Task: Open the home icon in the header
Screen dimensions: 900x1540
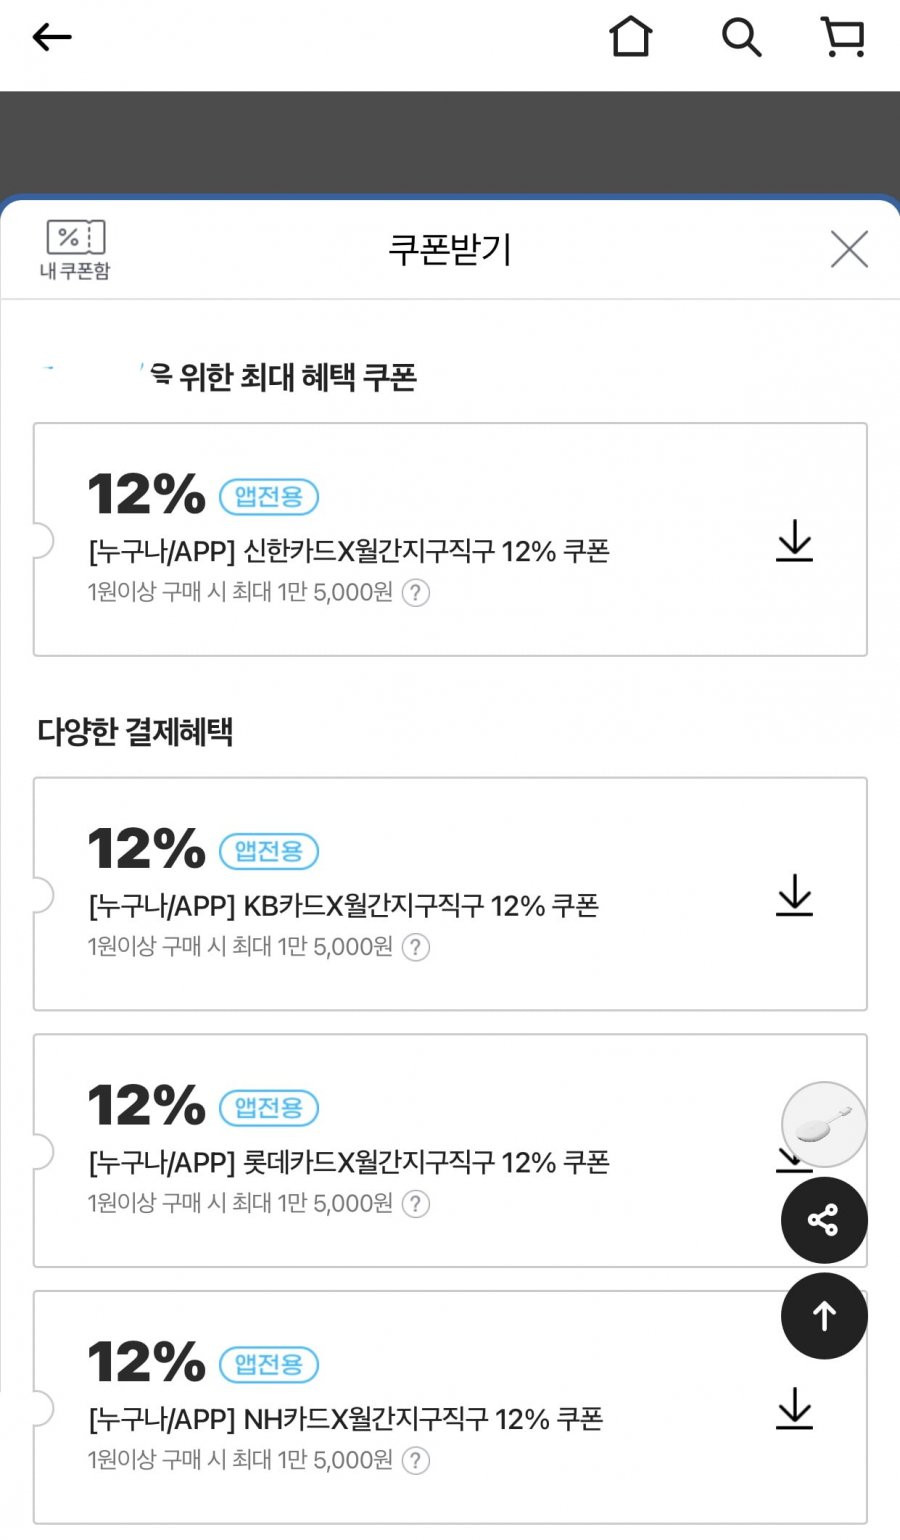Action: (631, 38)
